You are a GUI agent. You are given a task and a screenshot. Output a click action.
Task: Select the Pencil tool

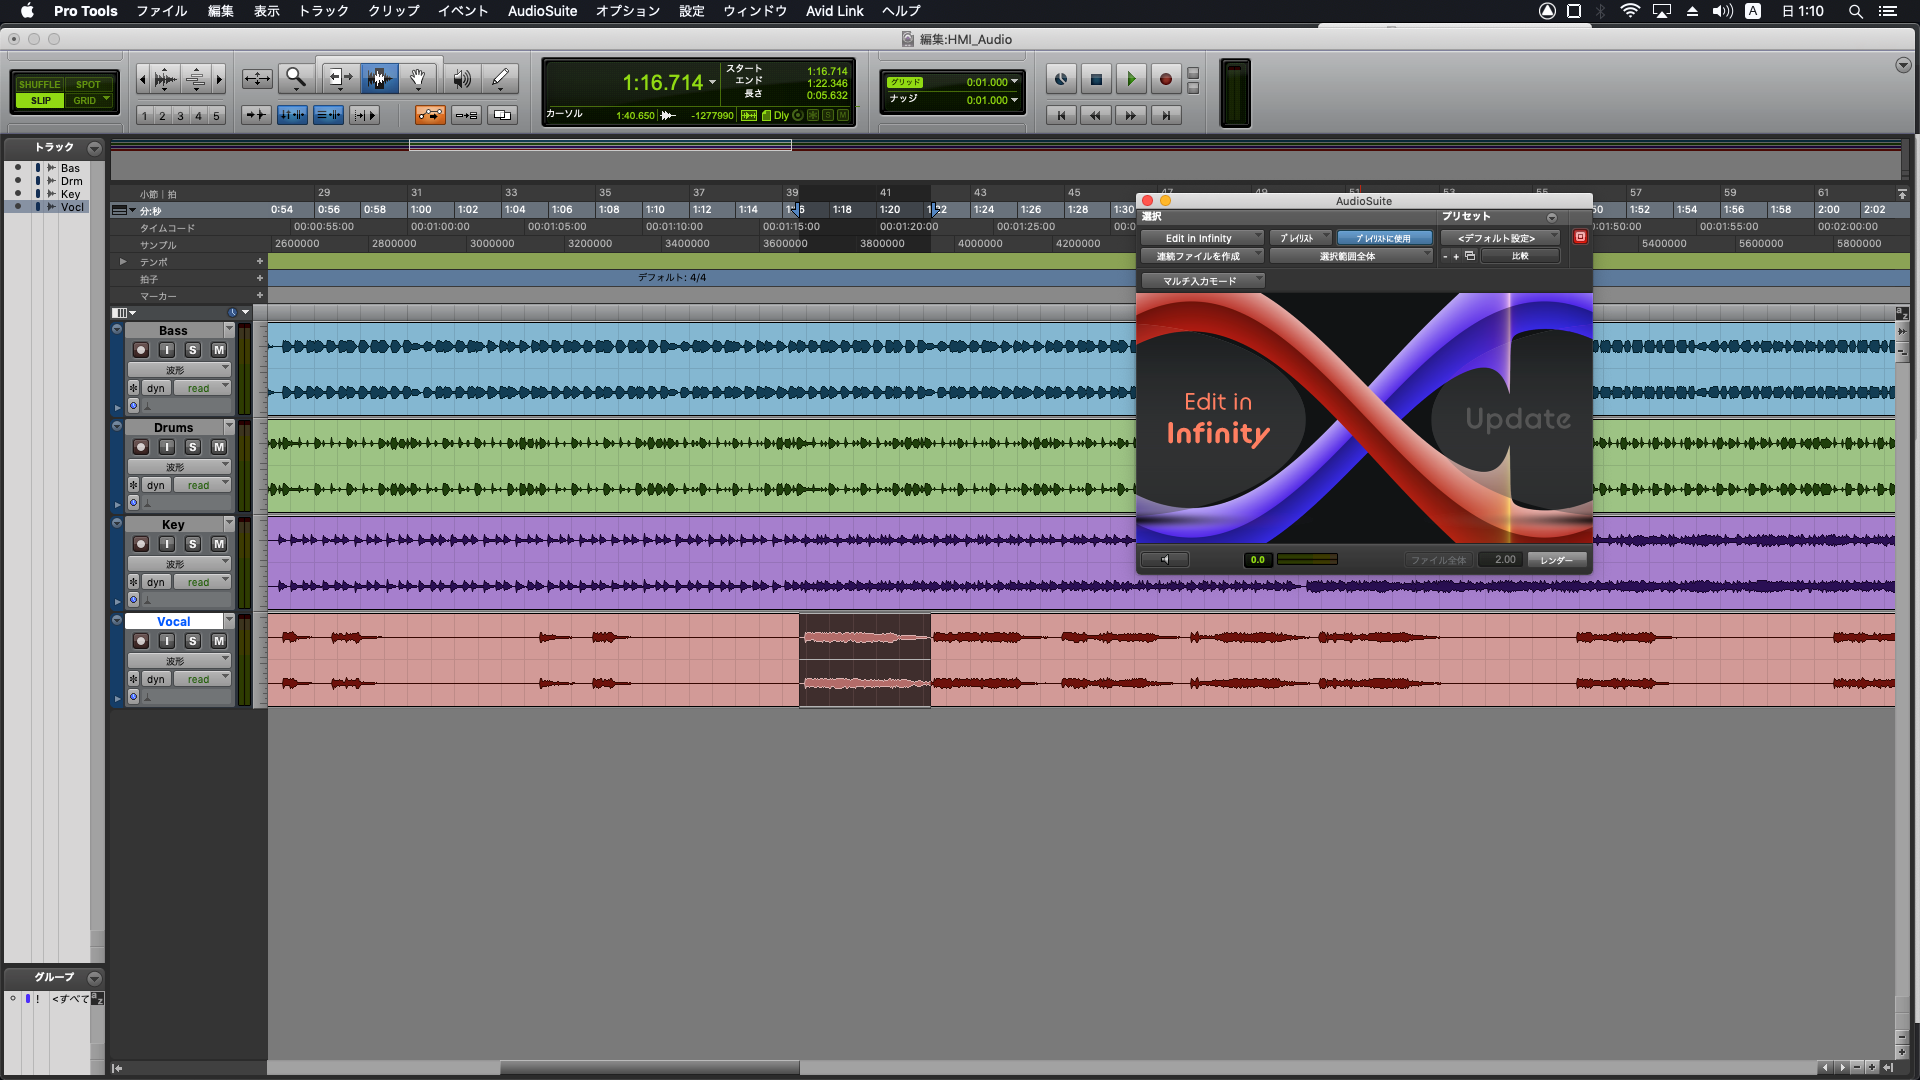500,78
